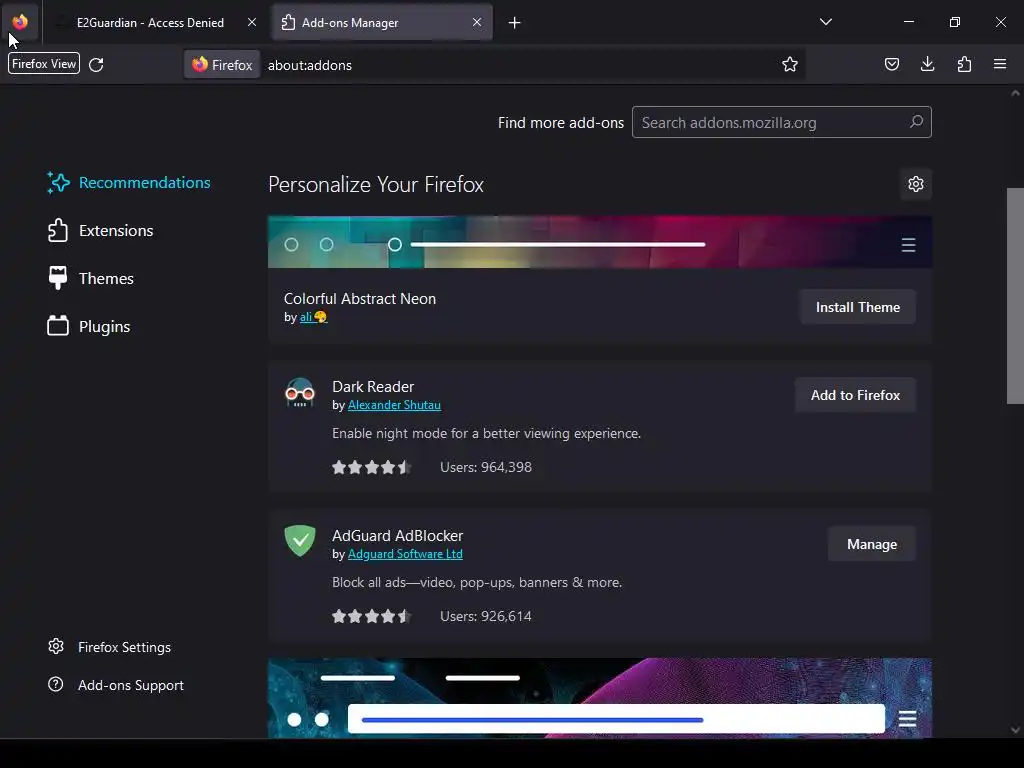Open author ali's profile link
This screenshot has height=768, width=1024.
click(313, 317)
